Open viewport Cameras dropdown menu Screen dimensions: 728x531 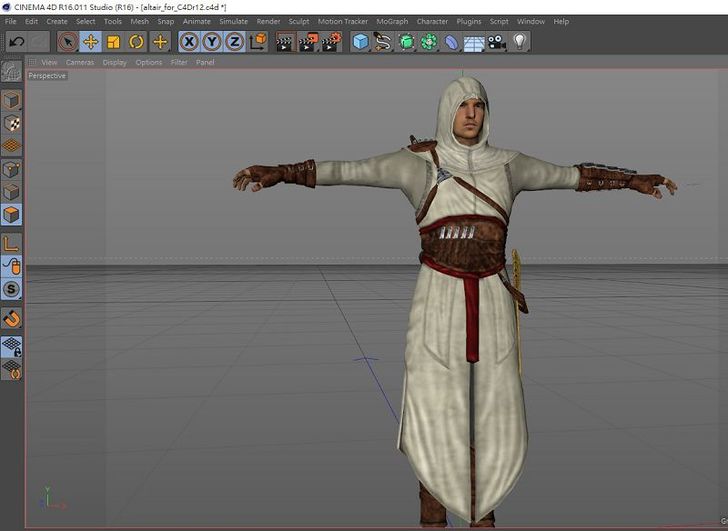(x=80, y=62)
